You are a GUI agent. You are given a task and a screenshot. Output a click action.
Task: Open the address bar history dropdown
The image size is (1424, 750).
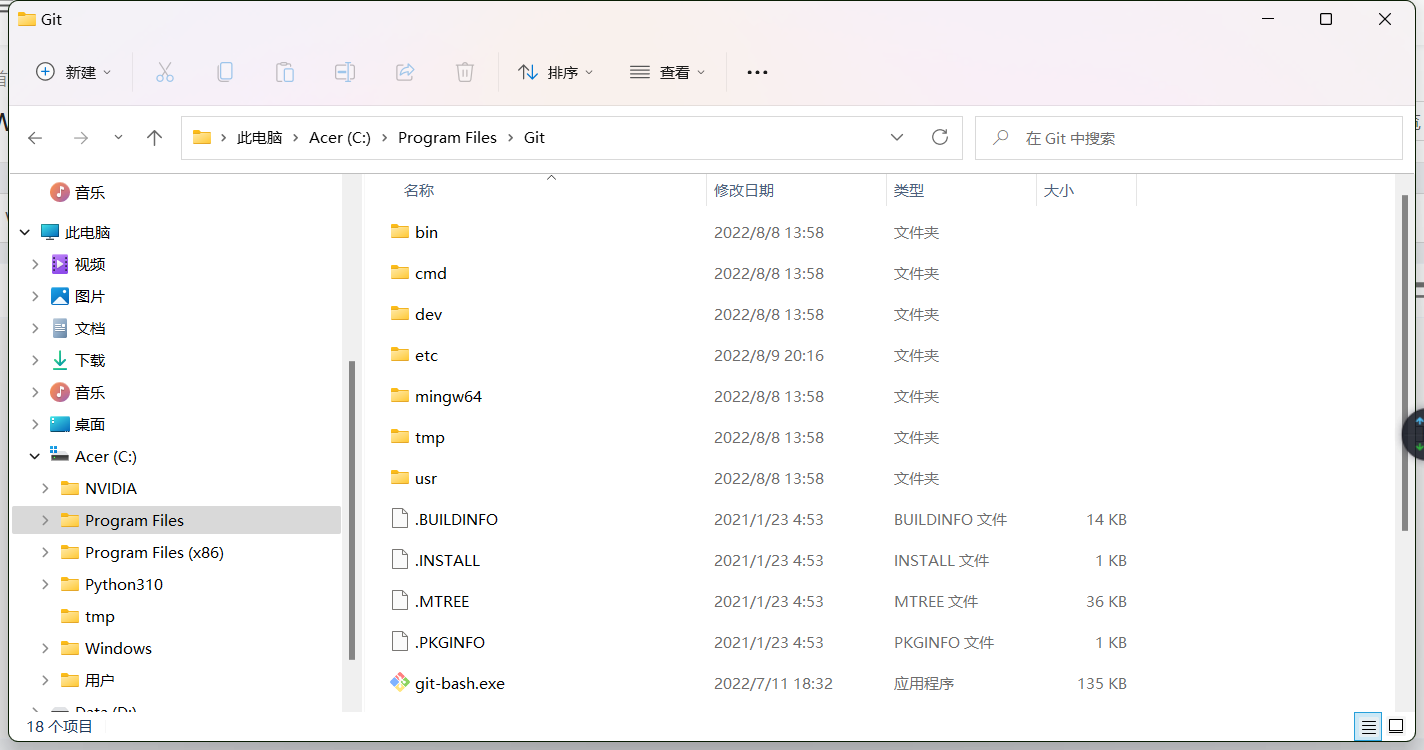(x=897, y=138)
